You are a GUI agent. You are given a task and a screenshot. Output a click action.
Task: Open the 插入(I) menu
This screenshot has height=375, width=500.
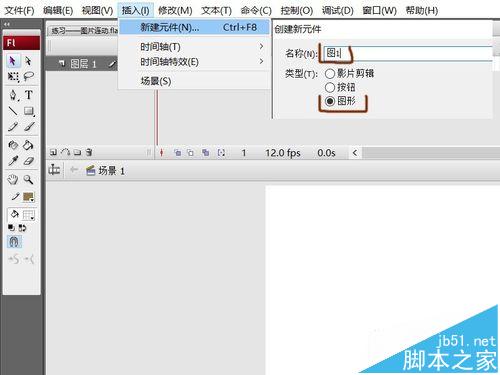point(136,10)
